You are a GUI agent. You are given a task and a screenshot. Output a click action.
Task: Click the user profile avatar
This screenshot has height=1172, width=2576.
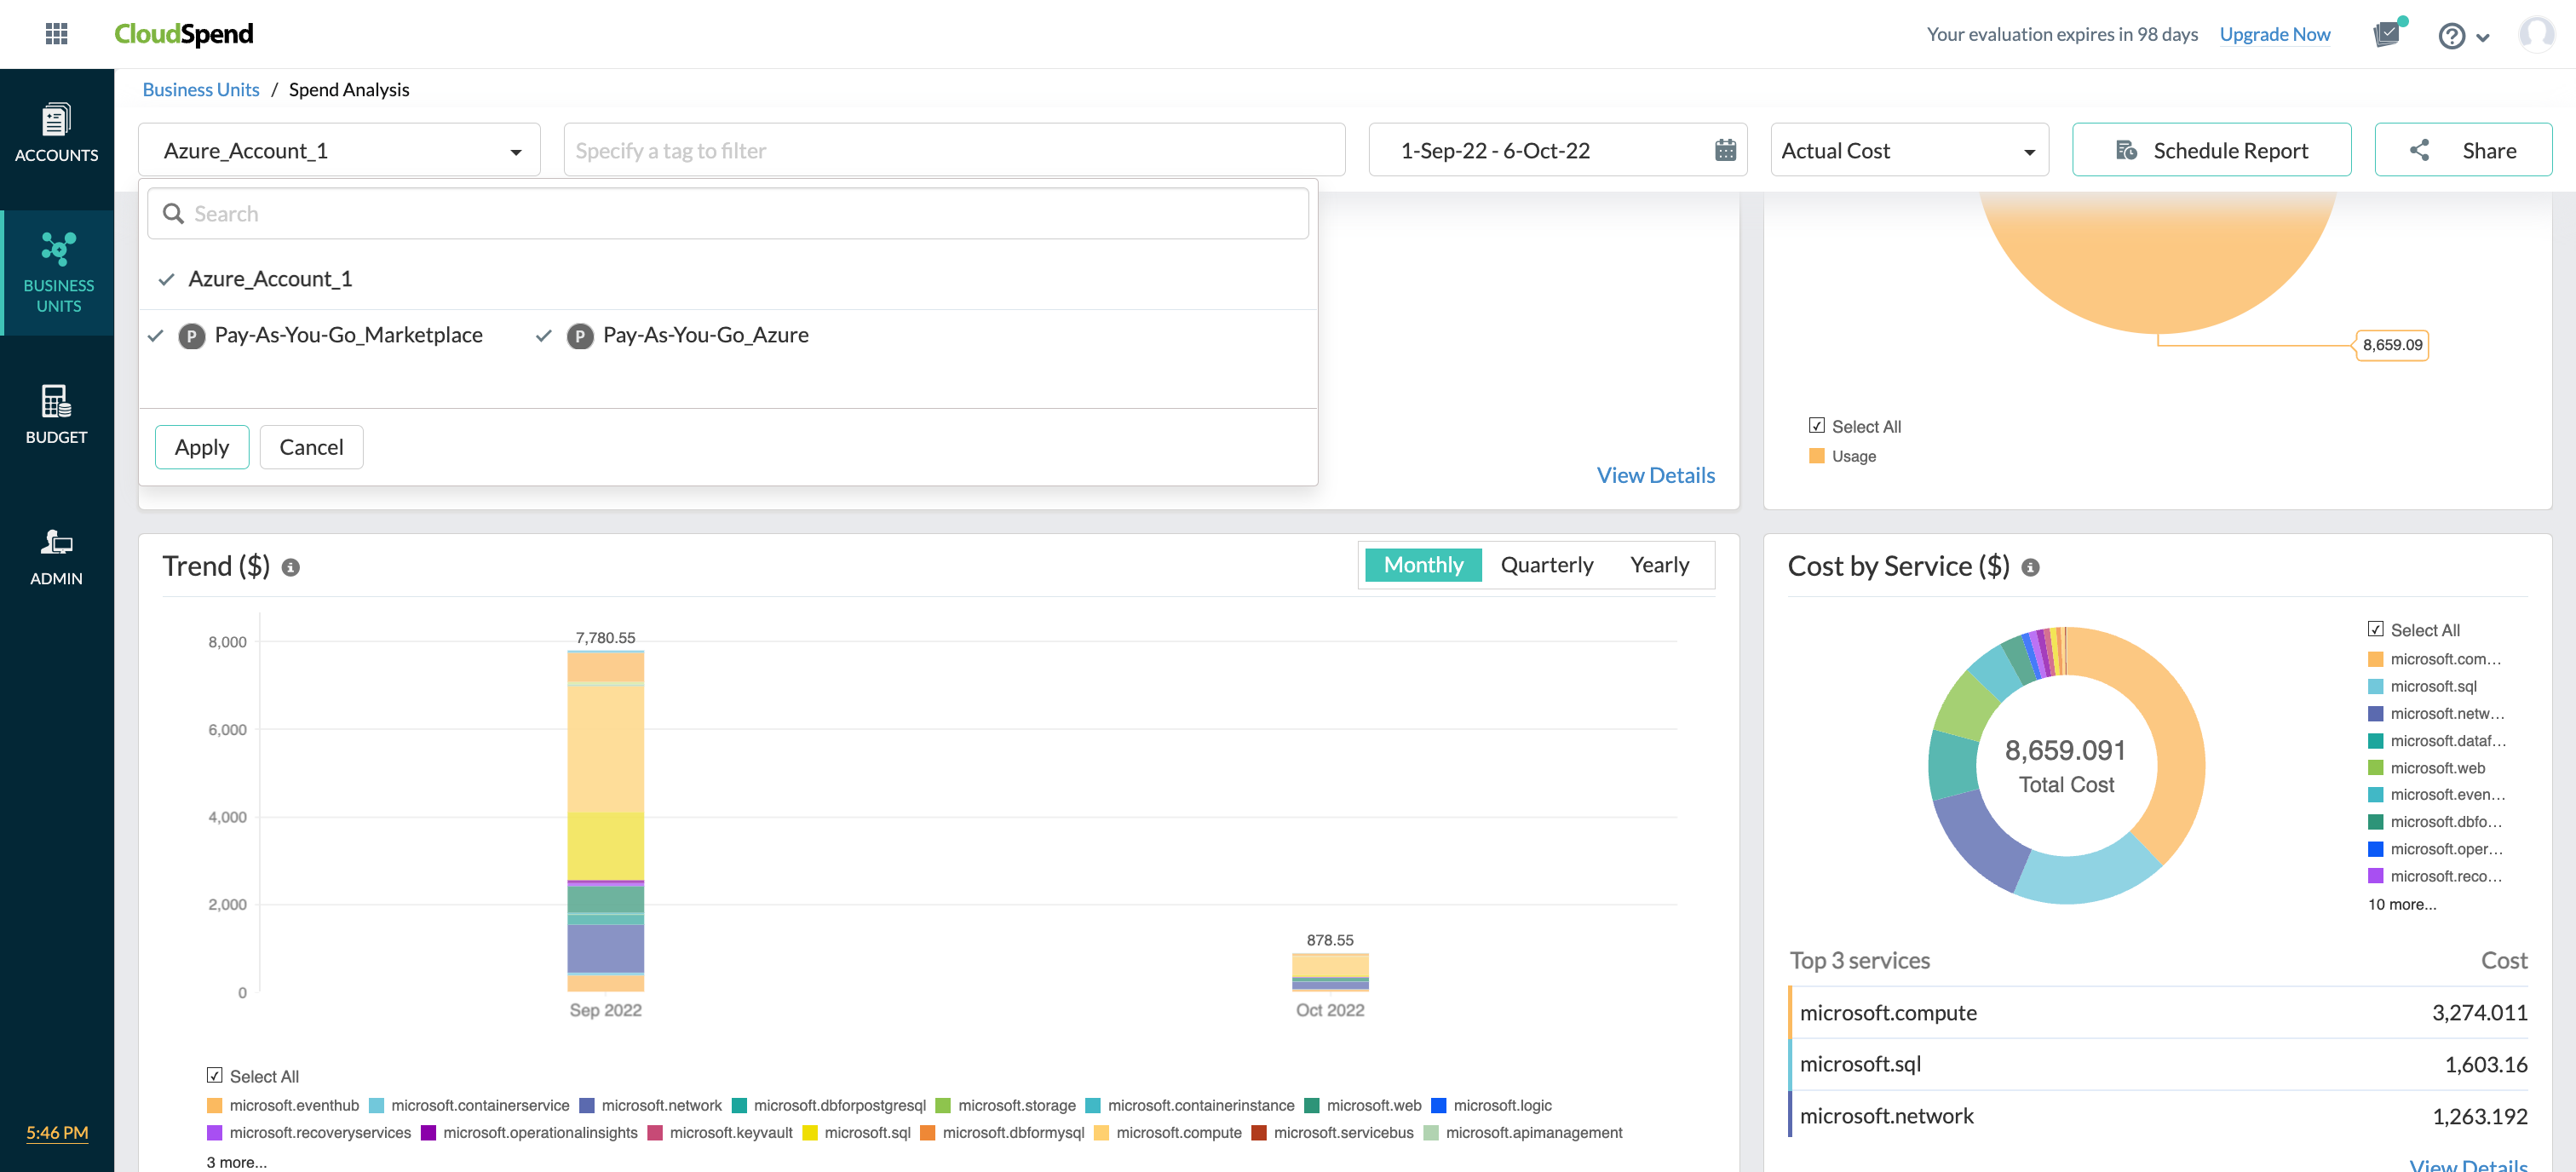2536,34
